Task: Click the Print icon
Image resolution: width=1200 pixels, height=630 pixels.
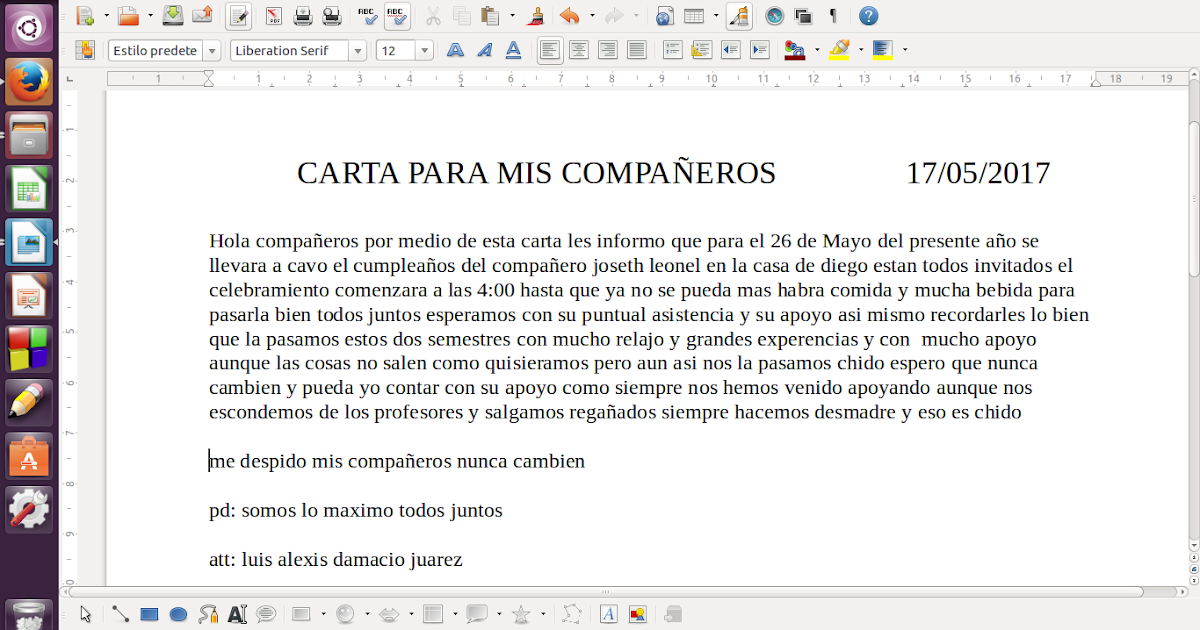Action: (x=303, y=15)
